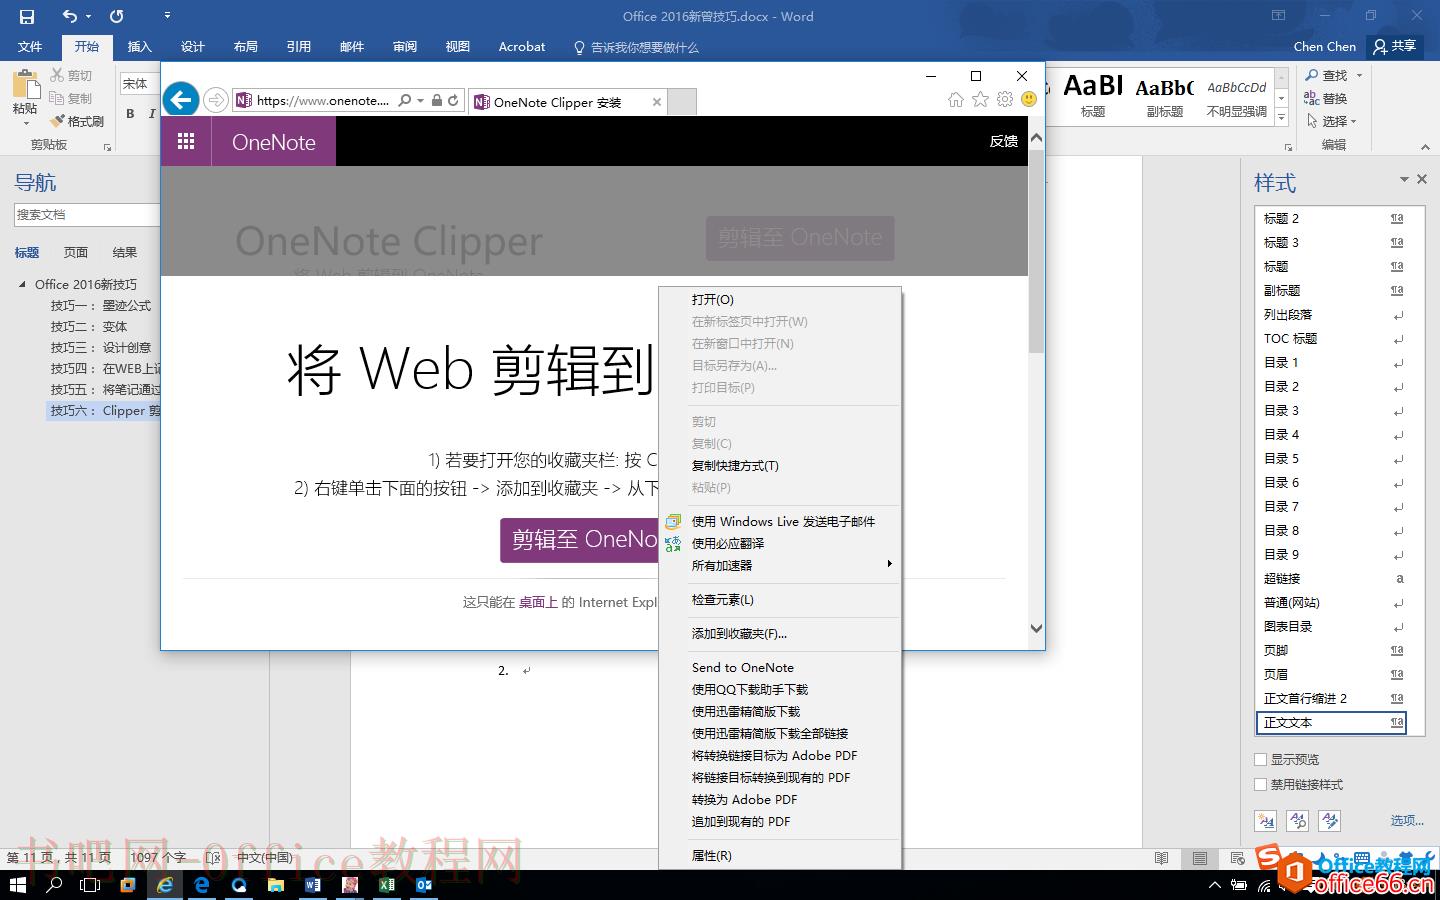Viewport: 1440px width, 900px height.
Task: Open Excel from the taskbar
Action: click(x=387, y=885)
